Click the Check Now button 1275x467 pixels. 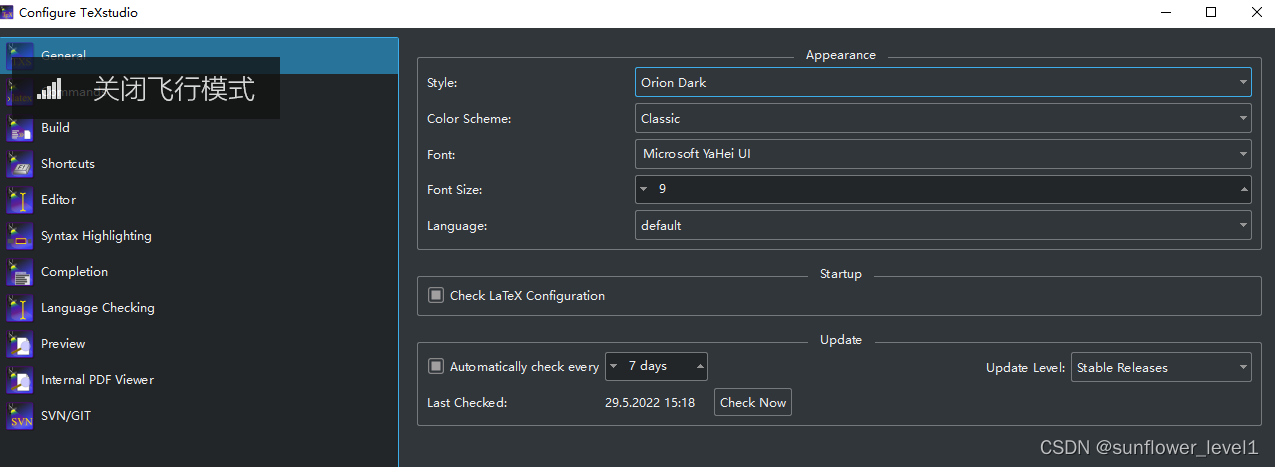[x=753, y=402]
